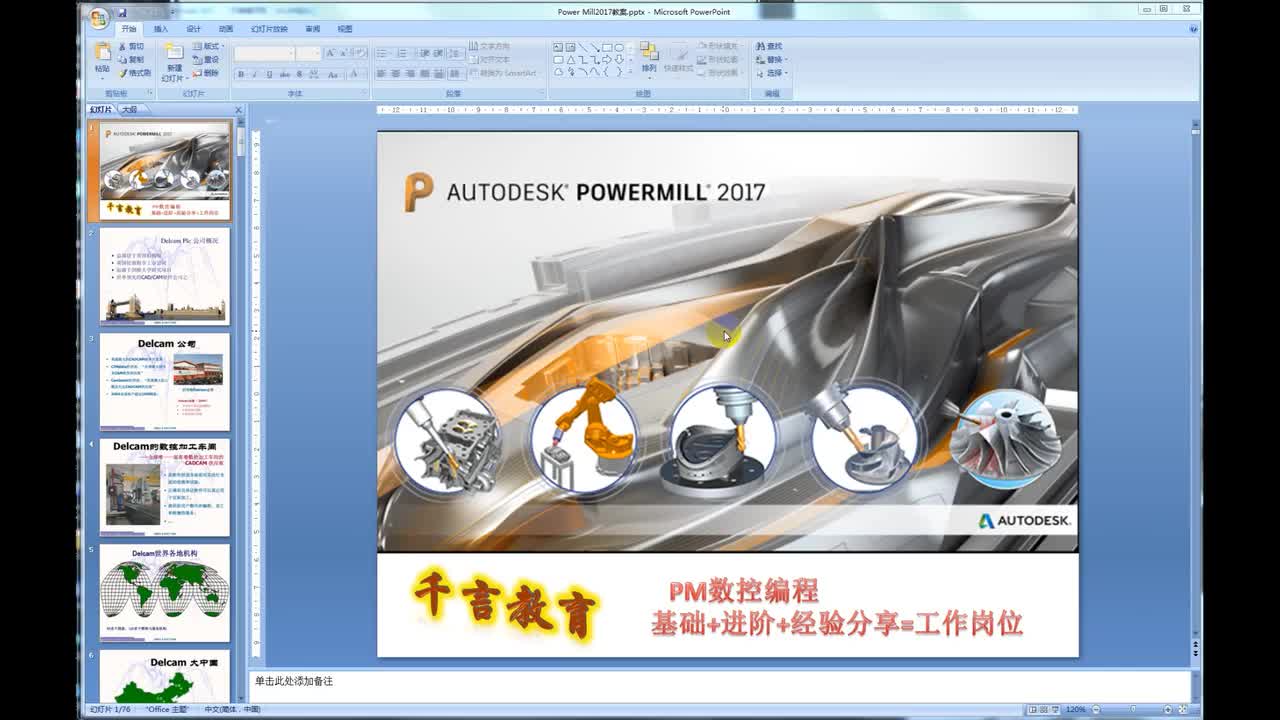Viewport: 1280px width, 720px height.
Task: Click the zoom slider in status bar
Action: pos(1133,709)
